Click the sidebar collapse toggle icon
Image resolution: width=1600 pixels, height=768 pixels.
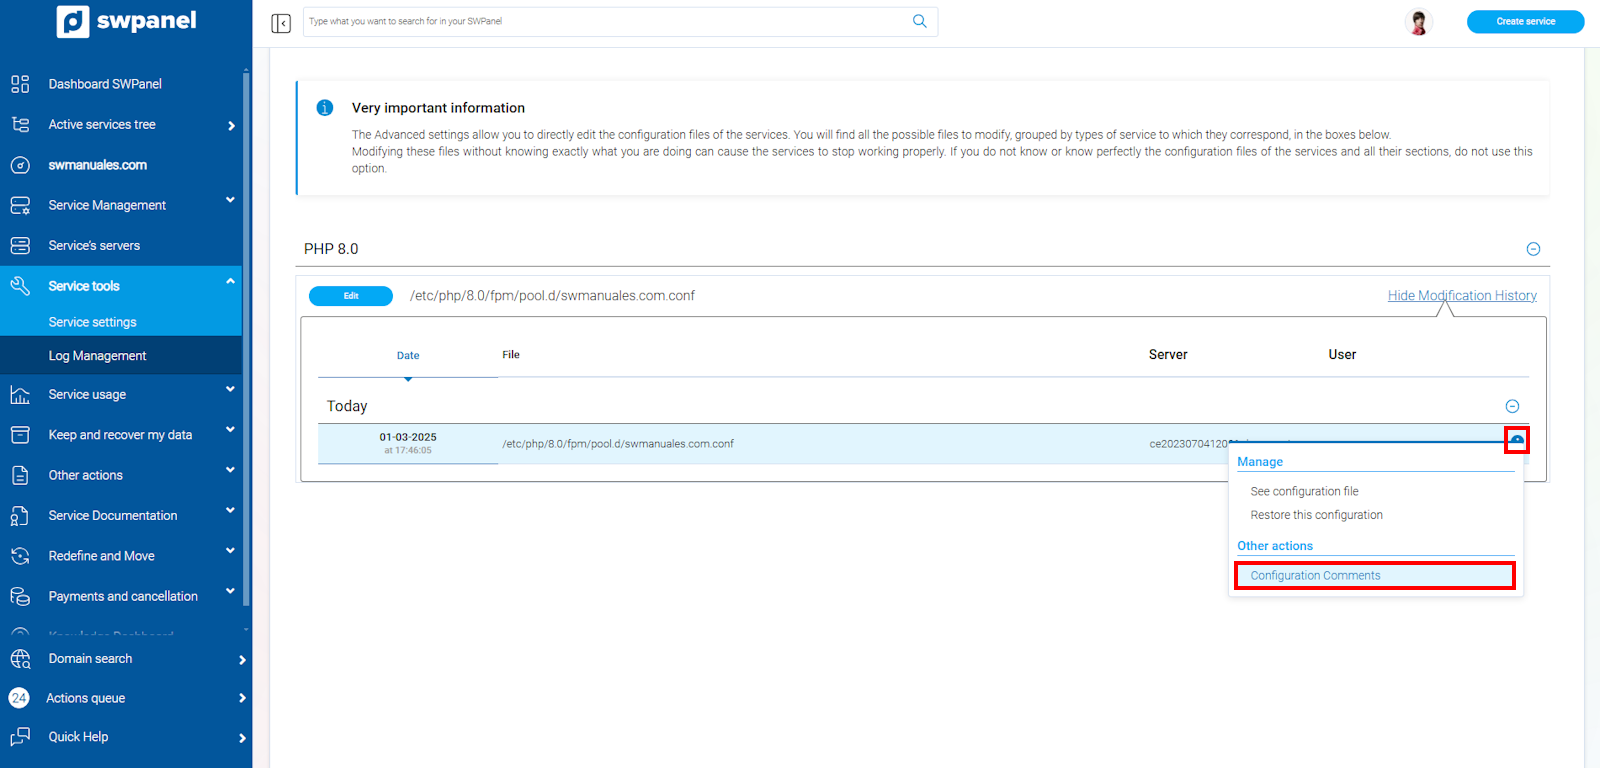click(x=281, y=23)
